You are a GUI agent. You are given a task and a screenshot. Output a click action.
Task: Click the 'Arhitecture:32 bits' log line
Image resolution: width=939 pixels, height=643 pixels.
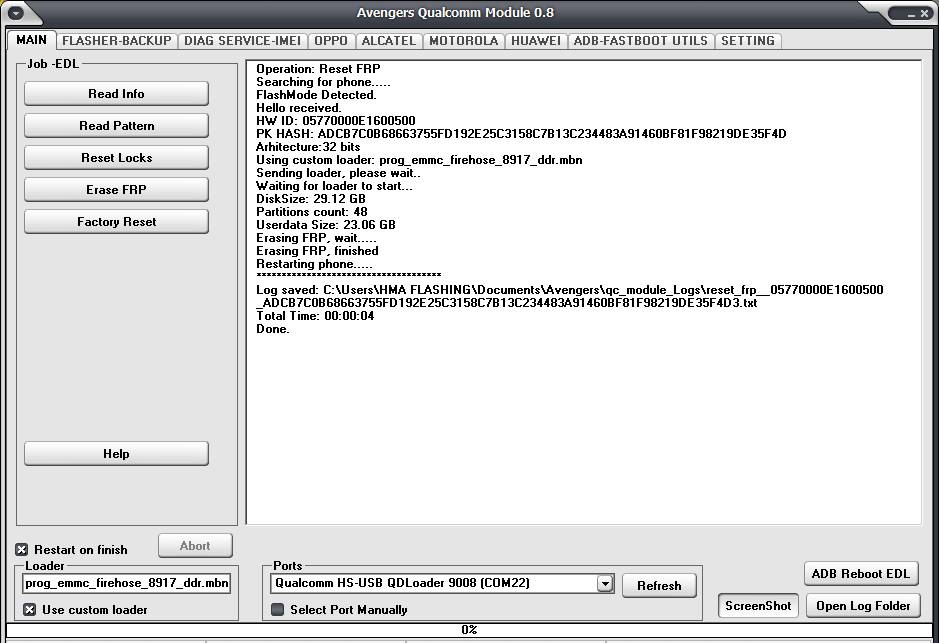(308, 147)
